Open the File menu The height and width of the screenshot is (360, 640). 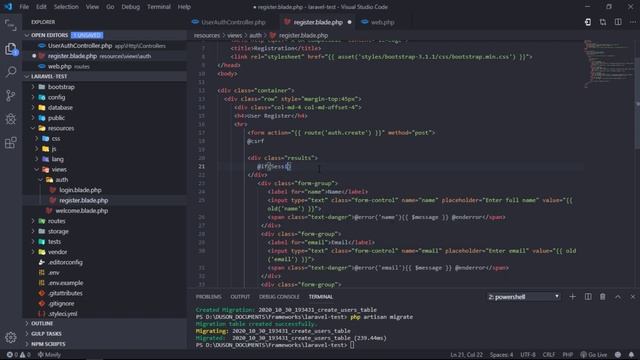click(x=24, y=7)
